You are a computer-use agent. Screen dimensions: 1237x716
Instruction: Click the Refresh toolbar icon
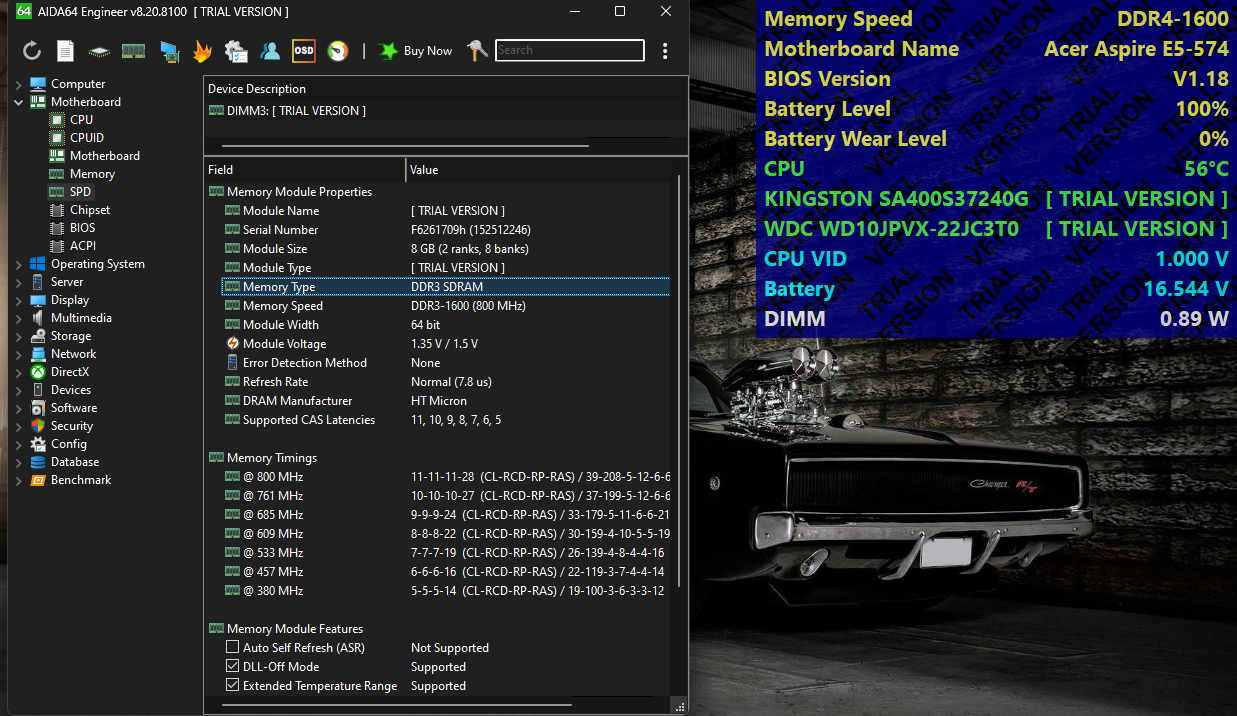(x=32, y=51)
